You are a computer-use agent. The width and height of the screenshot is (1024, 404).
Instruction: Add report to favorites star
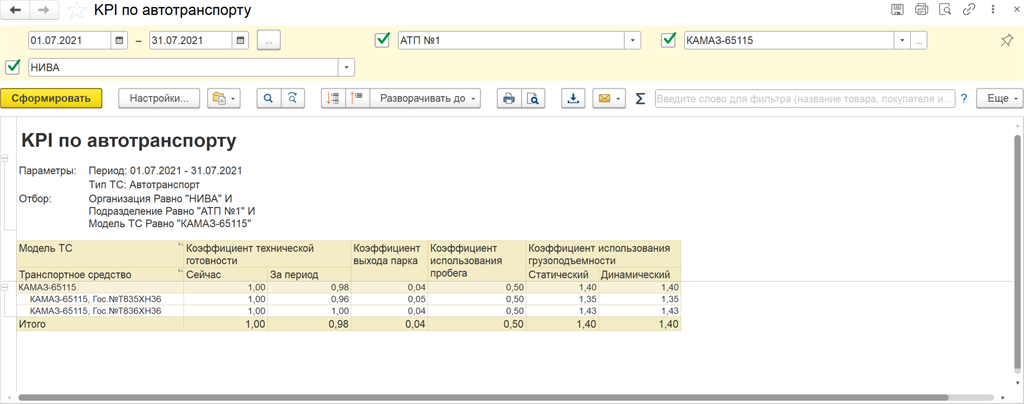click(75, 11)
